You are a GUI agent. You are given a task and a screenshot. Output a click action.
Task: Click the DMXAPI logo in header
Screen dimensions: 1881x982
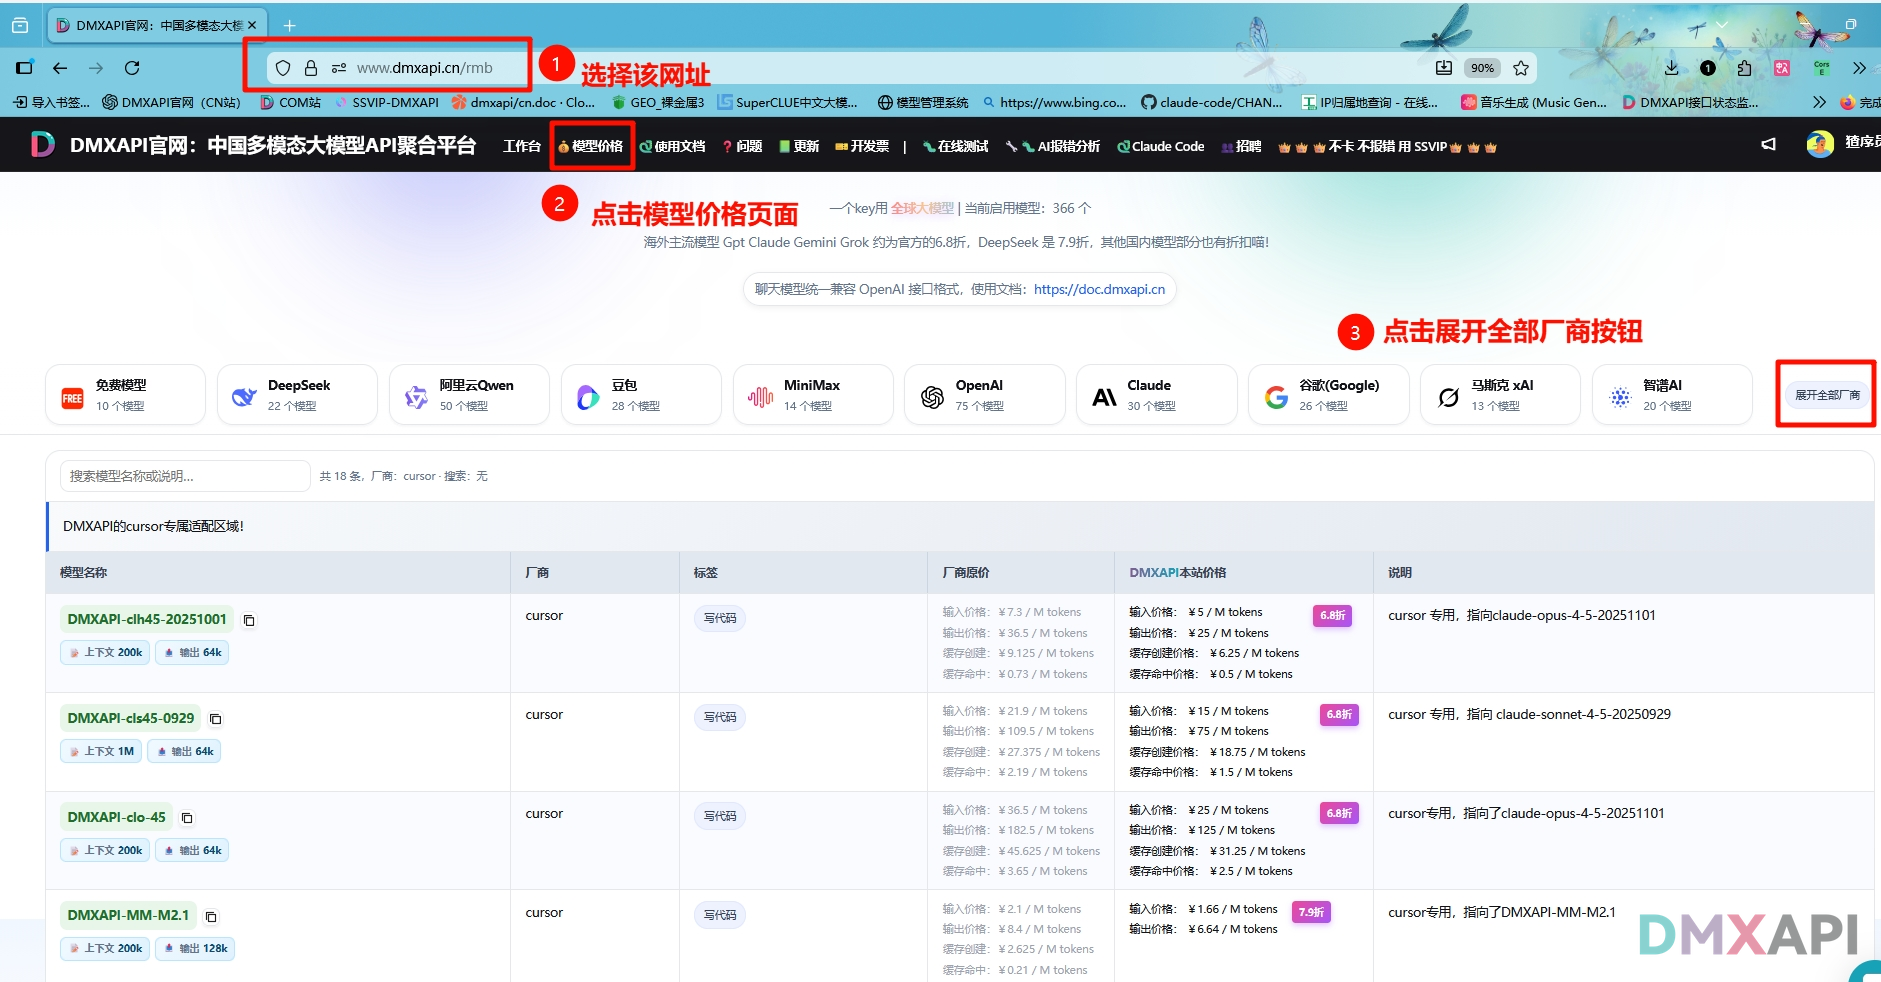pyautogui.click(x=42, y=145)
